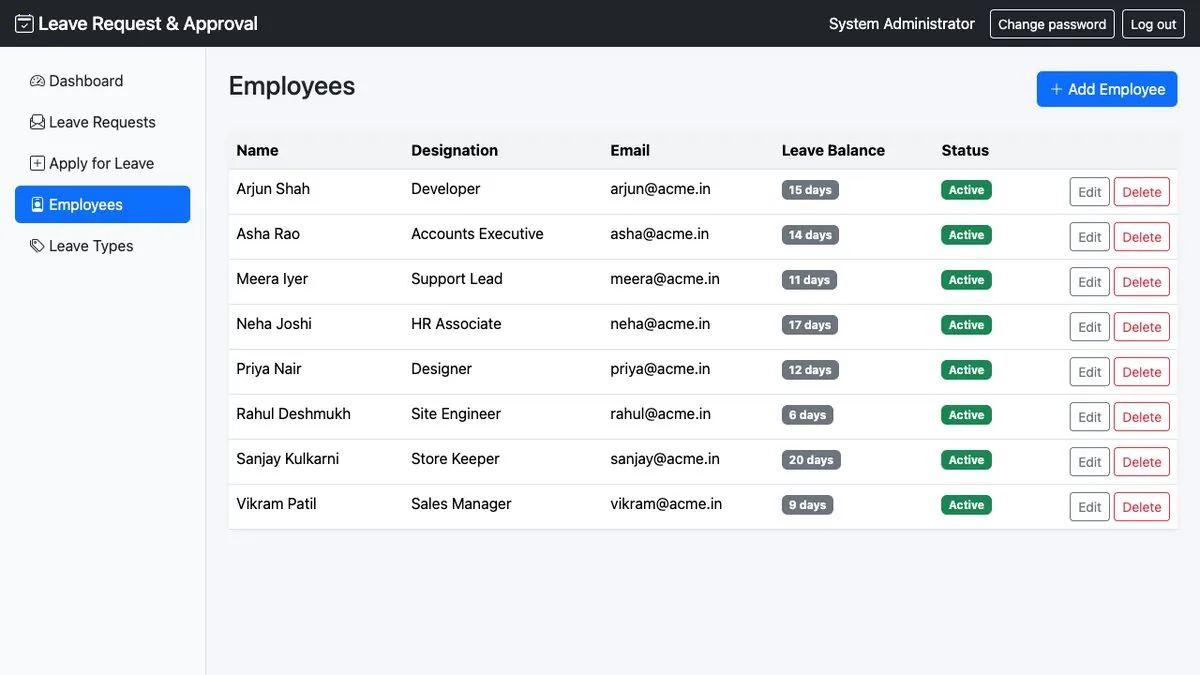Image resolution: width=1200 pixels, height=675 pixels.
Task: Click the 6 days balance badge
Action: coord(807,415)
